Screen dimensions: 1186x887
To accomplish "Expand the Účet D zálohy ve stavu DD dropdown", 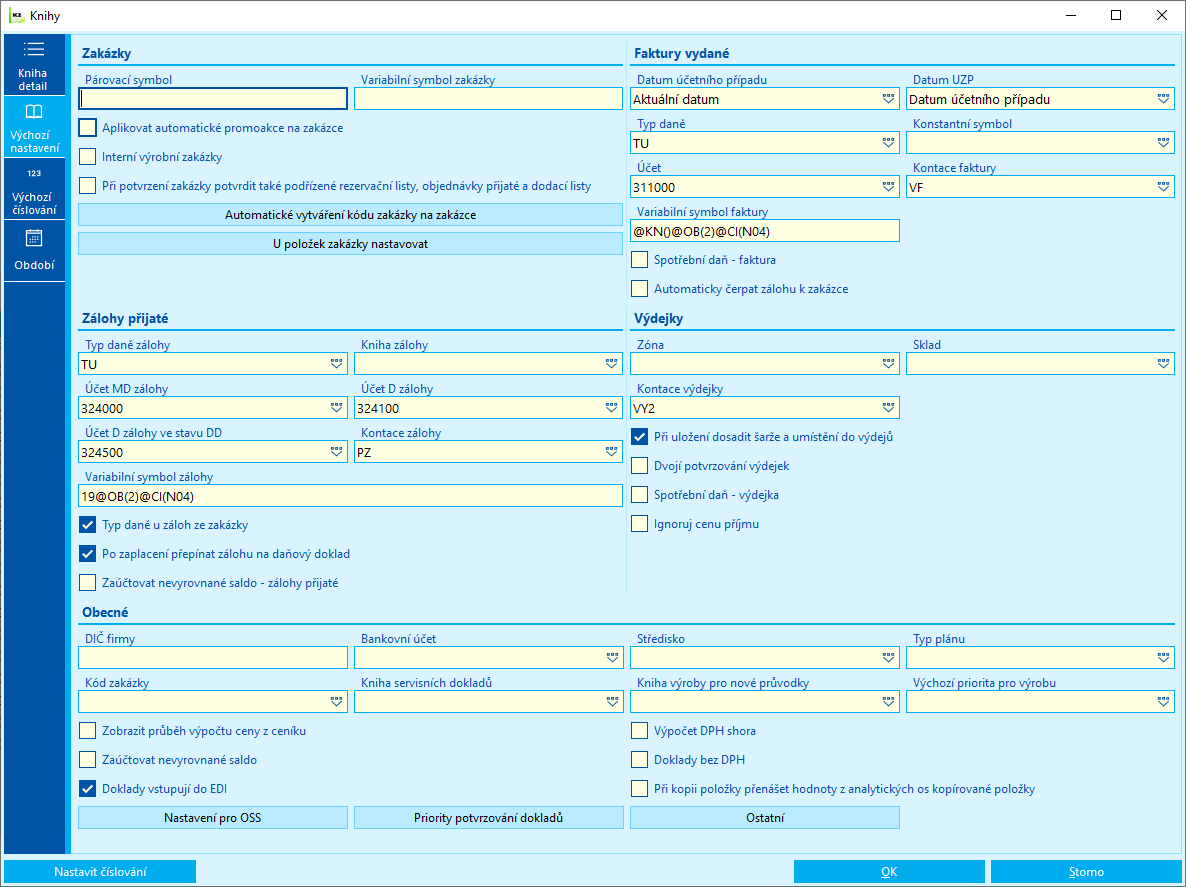I will (337, 452).
